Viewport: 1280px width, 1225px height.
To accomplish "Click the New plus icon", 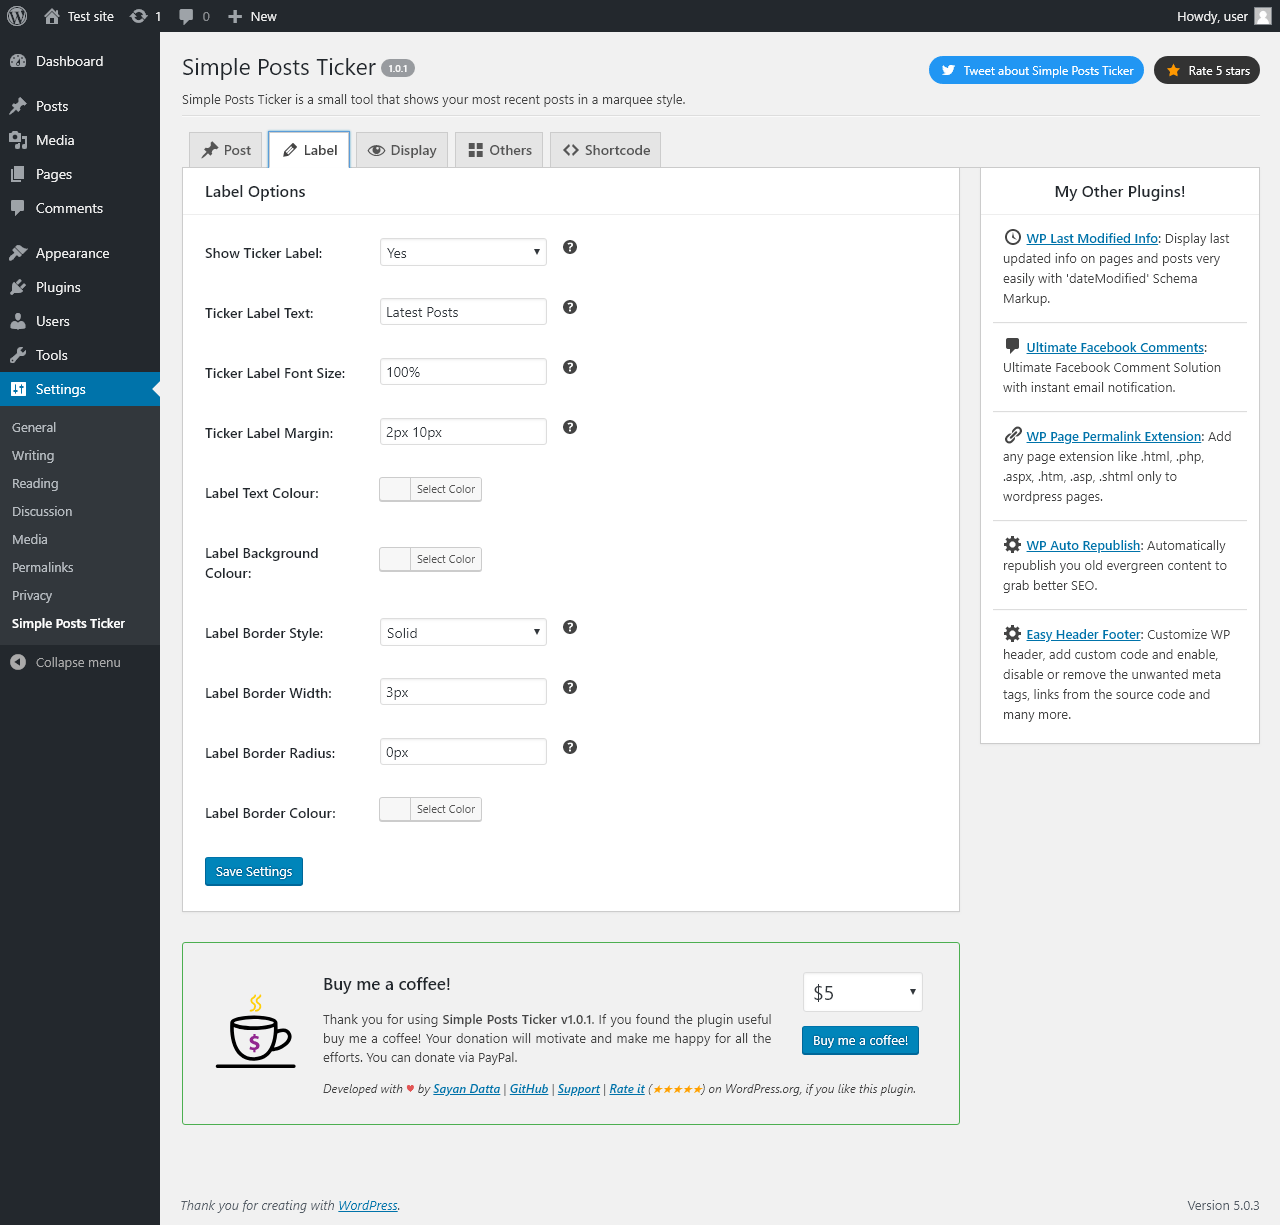I will (235, 16).
